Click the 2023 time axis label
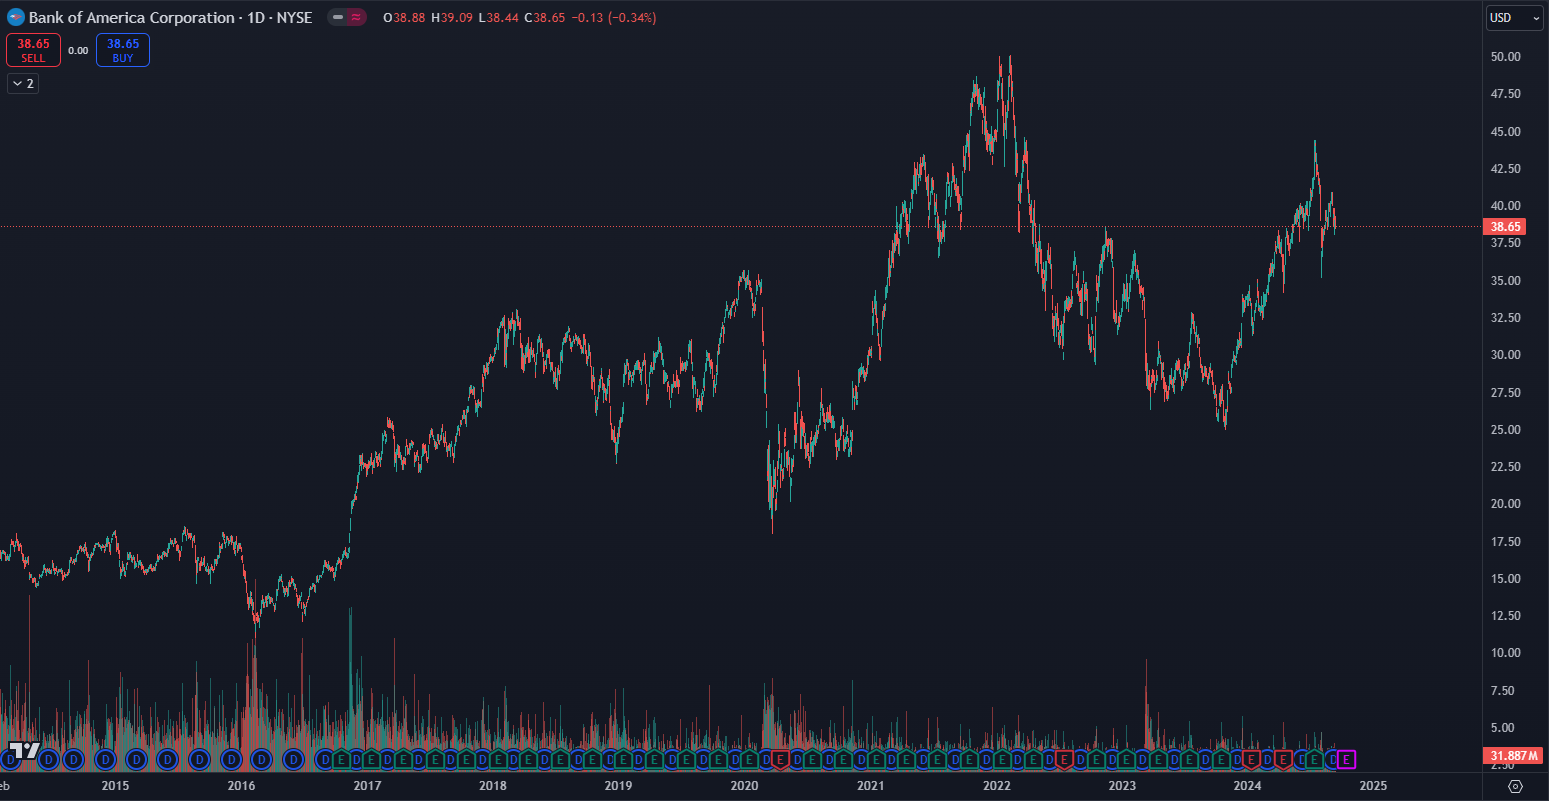Image resolution: width=1549 pixels, height=801 pixels. click(1122, 786)
